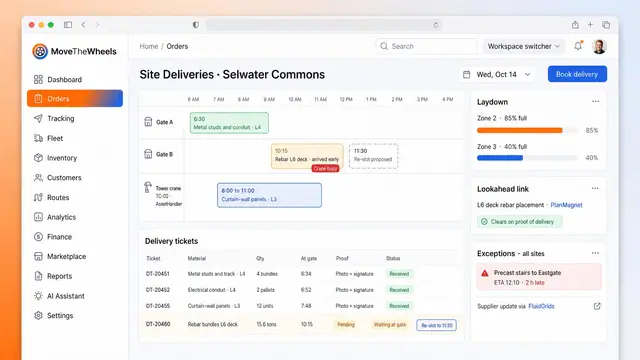Open the FluidGrids link
The height and width of the screenshot is (360, 640).
point(541,306)
